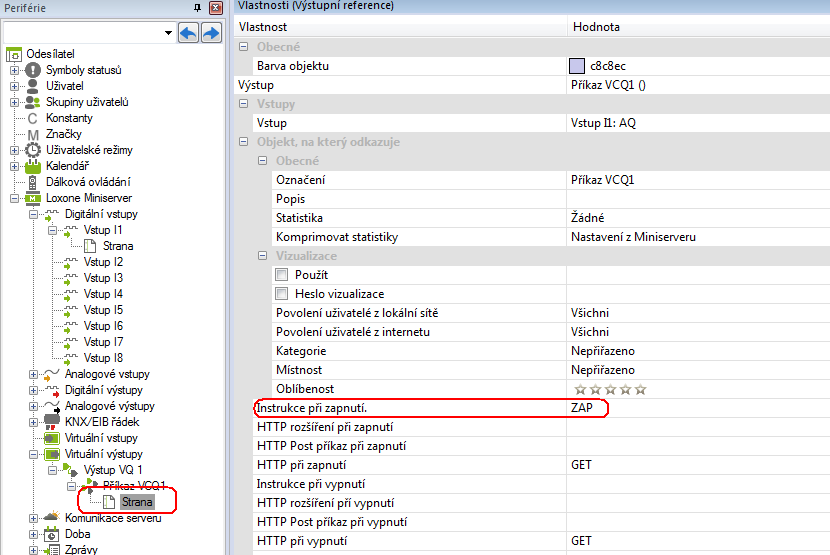
Task: Click the Skupiny uživatelů group icon
Action: click(x=33, y=102)
